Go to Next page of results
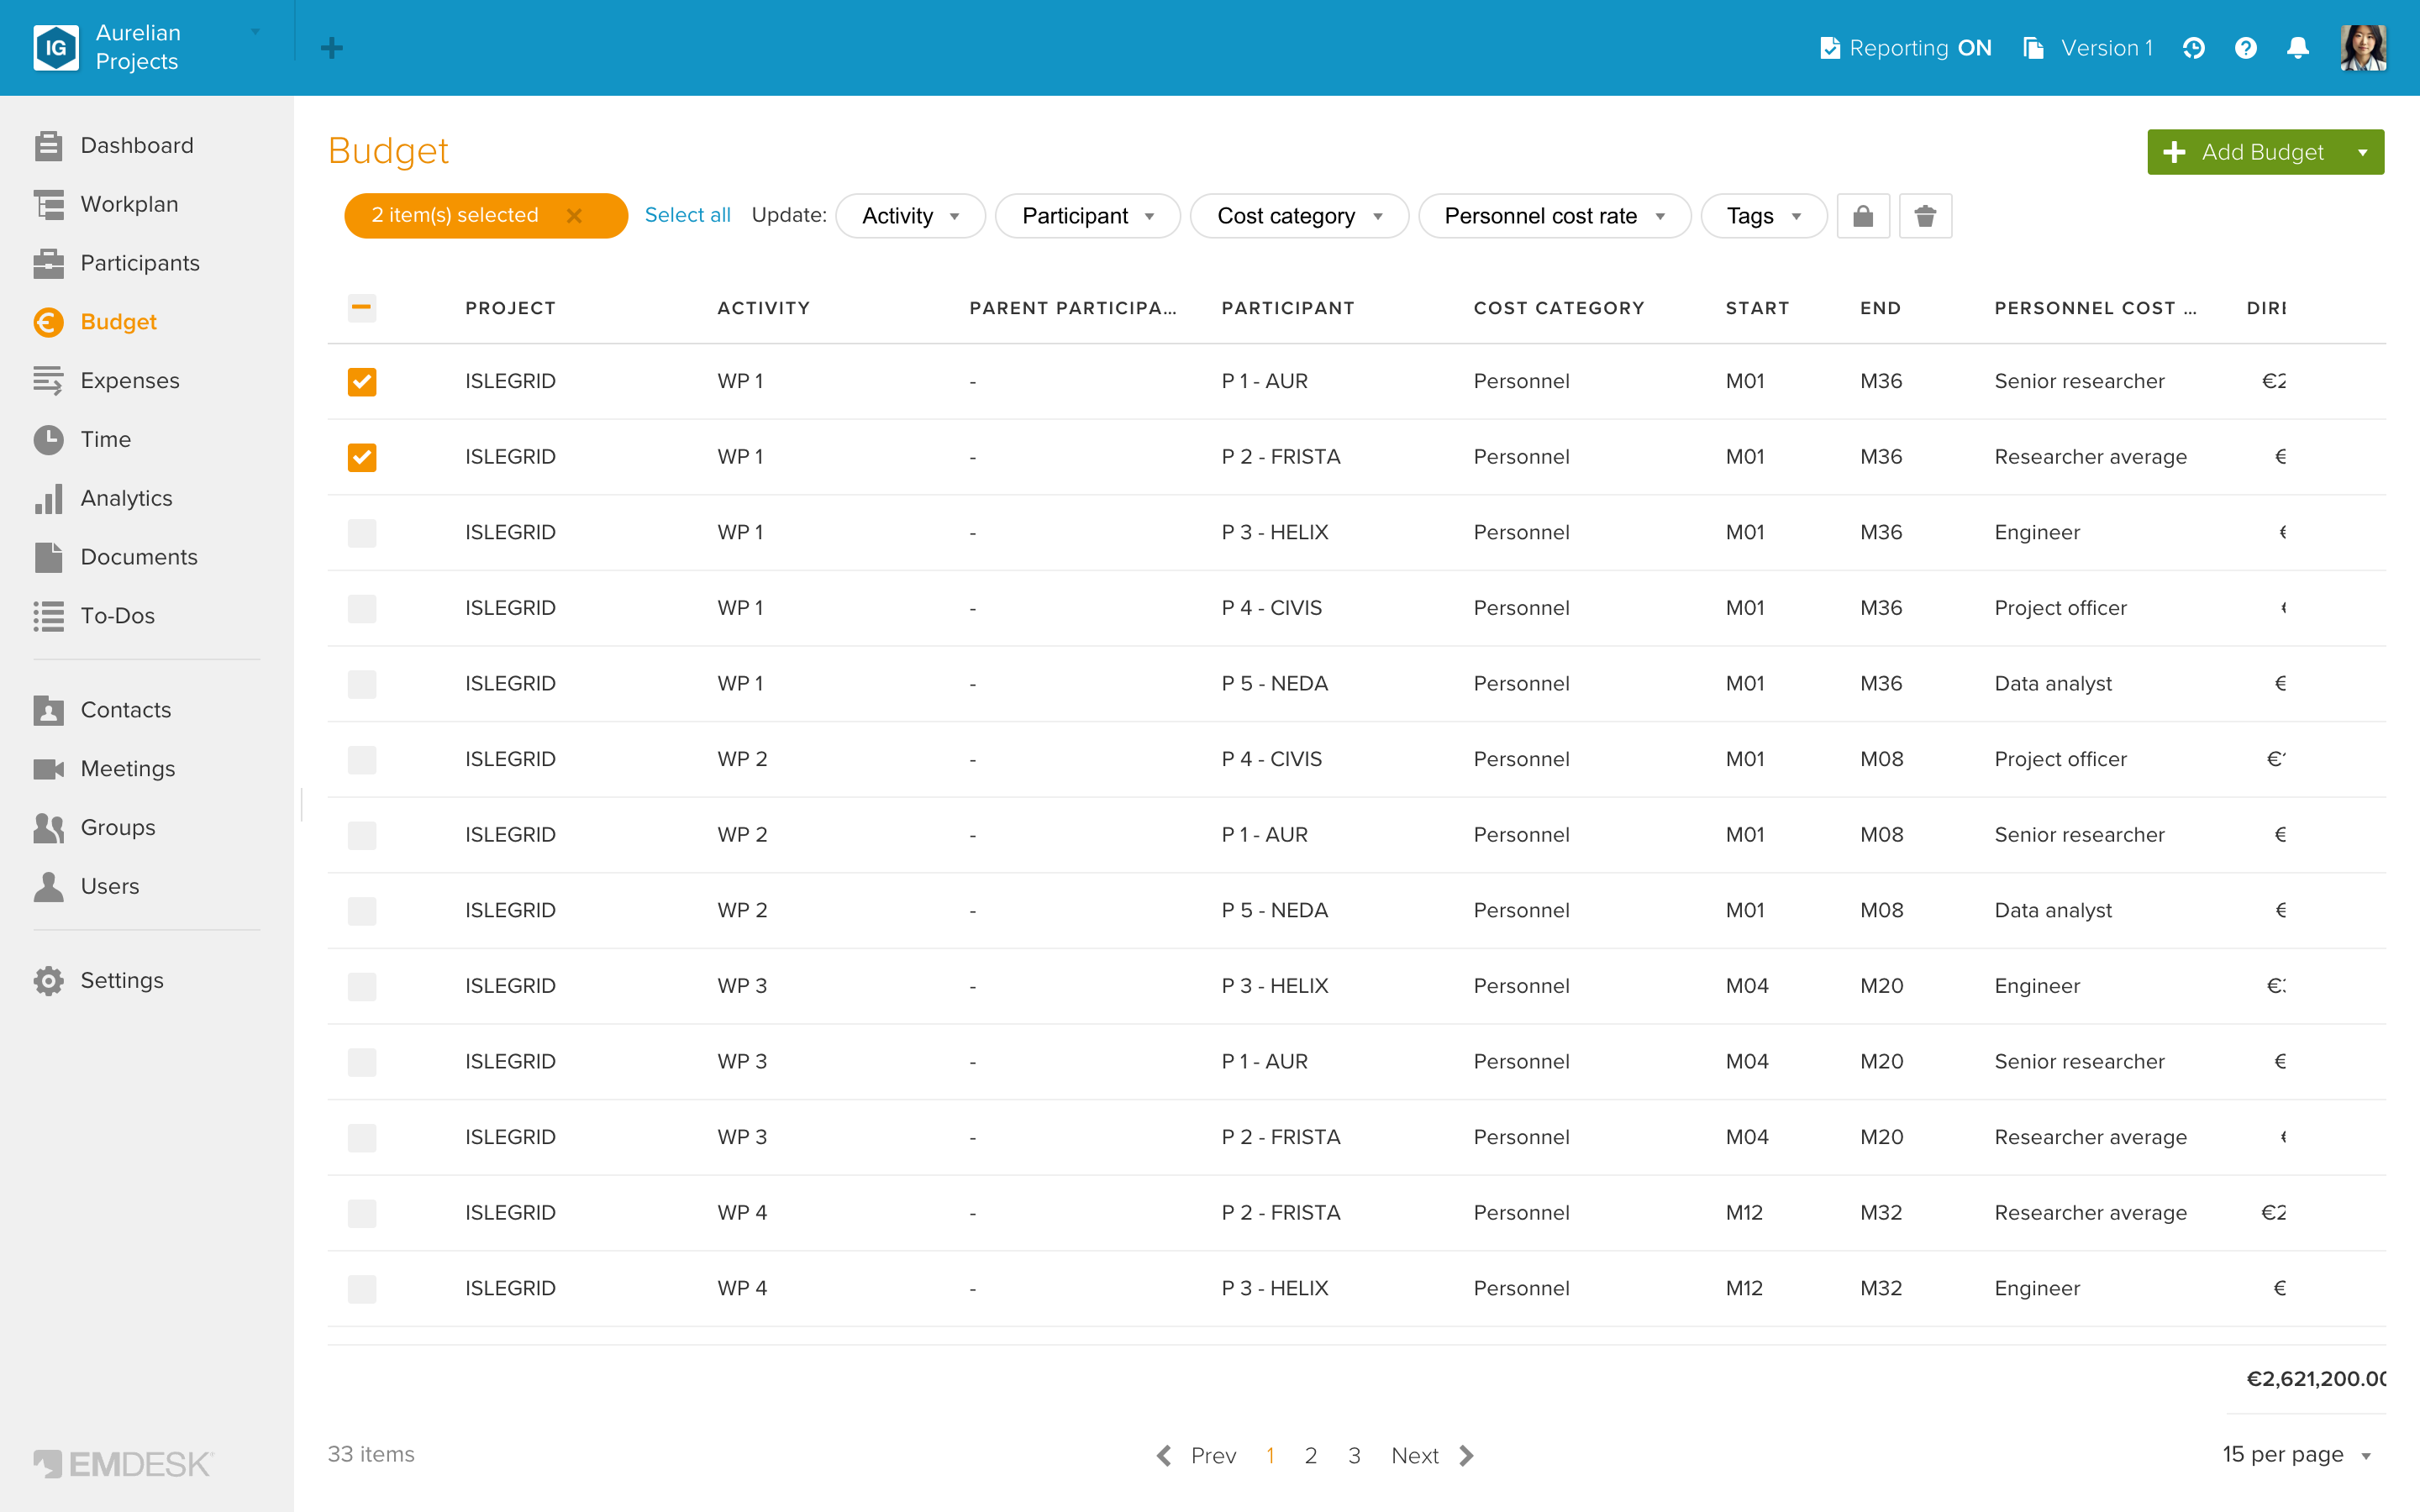2420x1512 pixels. (1432, 1455)
